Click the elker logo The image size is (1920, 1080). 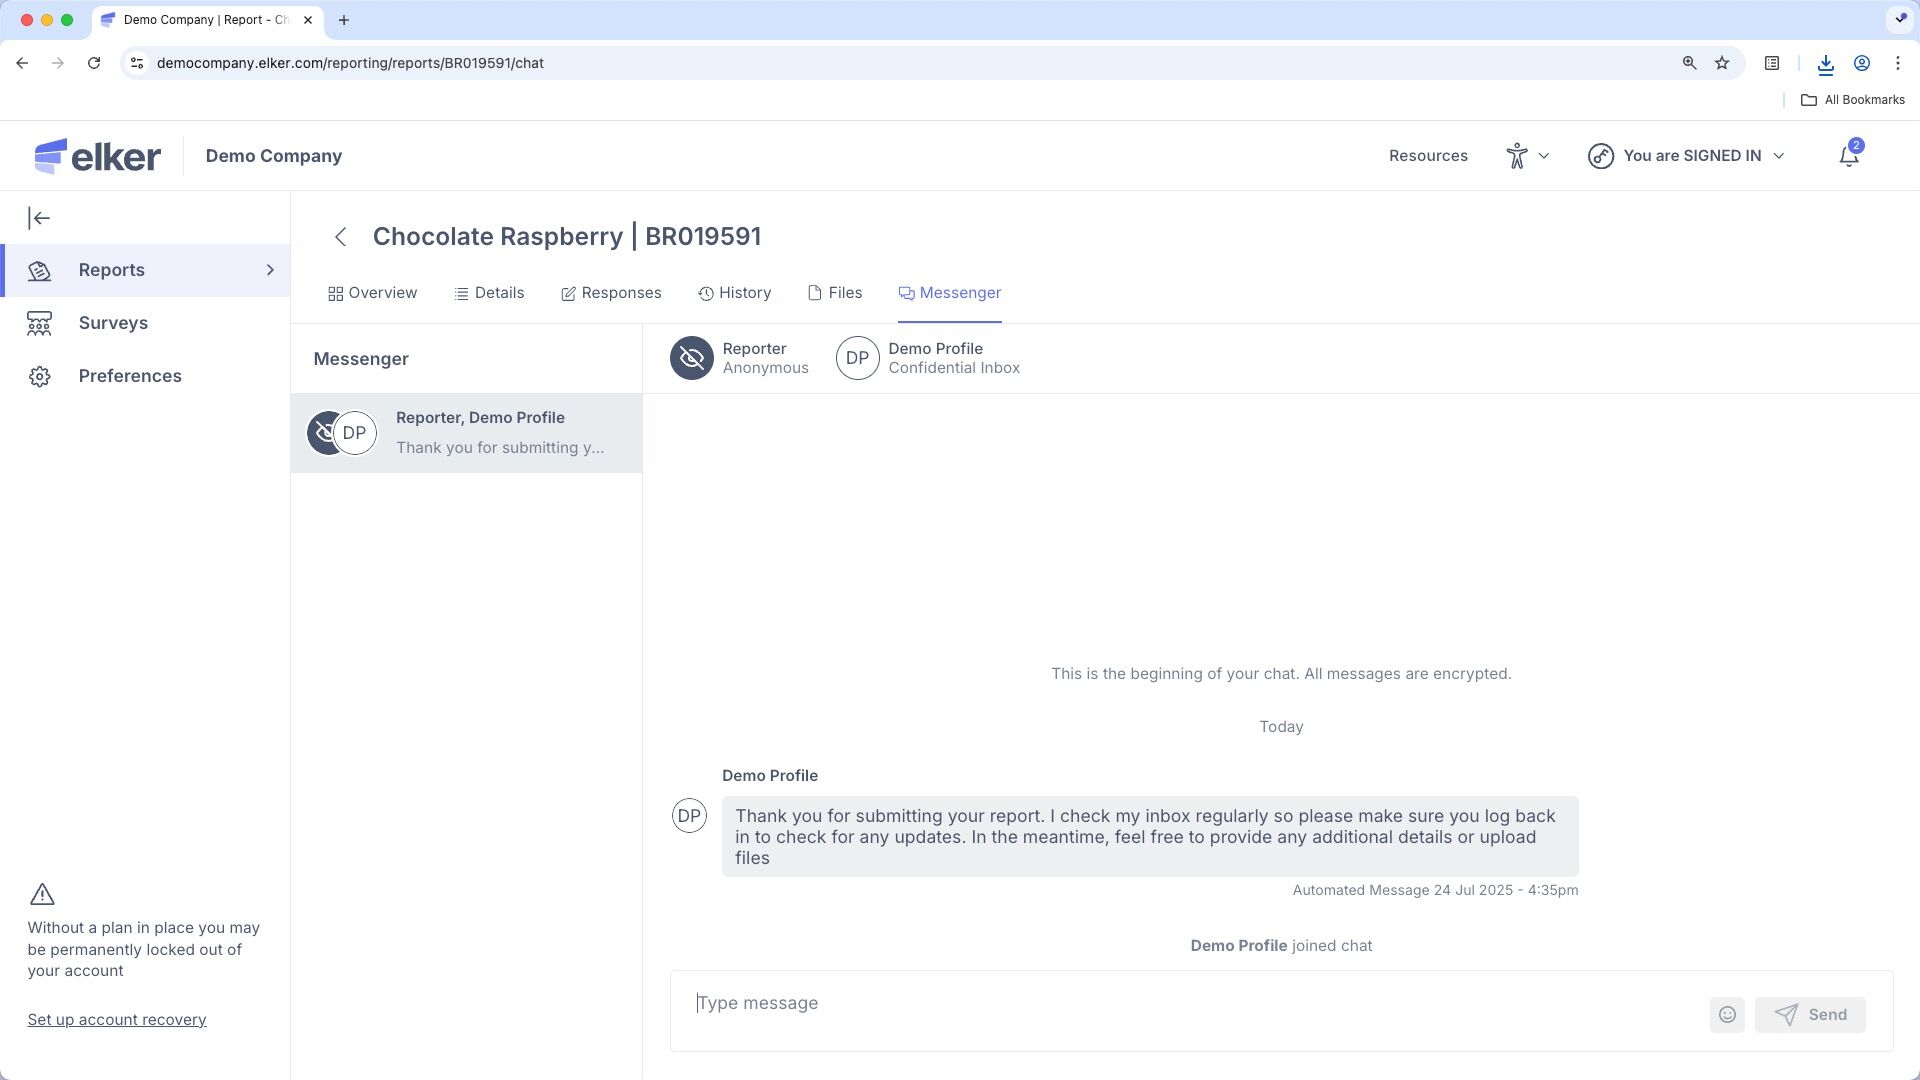coord(97,156)
